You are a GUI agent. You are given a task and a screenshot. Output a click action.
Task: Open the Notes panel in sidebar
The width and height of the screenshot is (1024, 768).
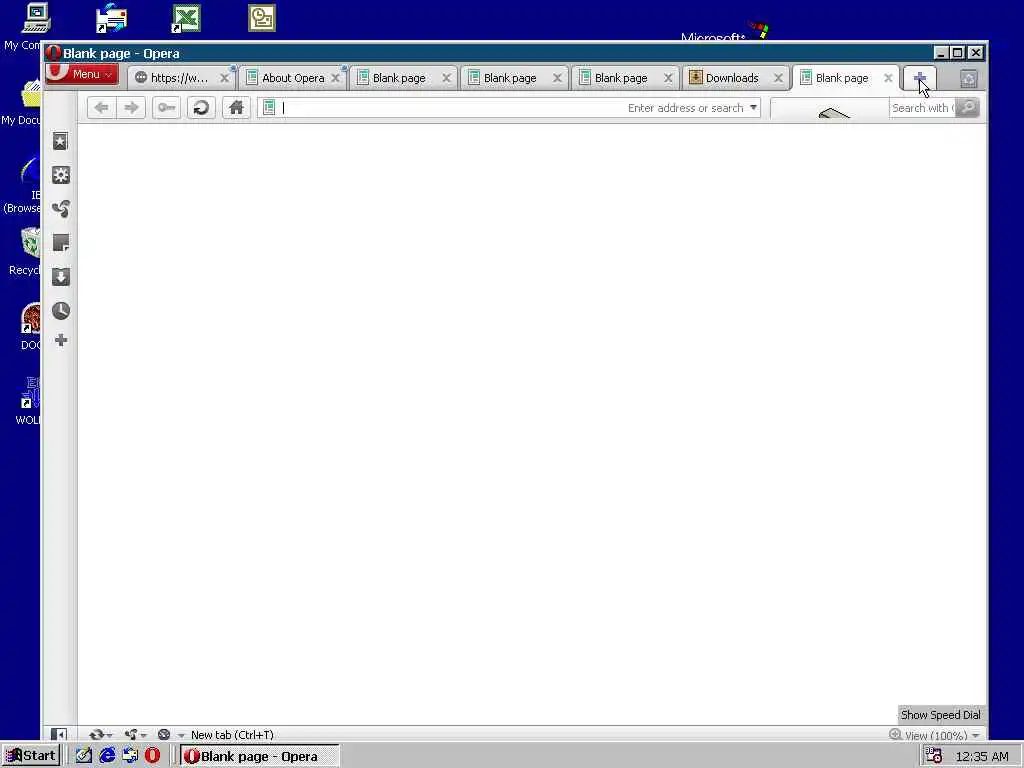tap(61, 243)
